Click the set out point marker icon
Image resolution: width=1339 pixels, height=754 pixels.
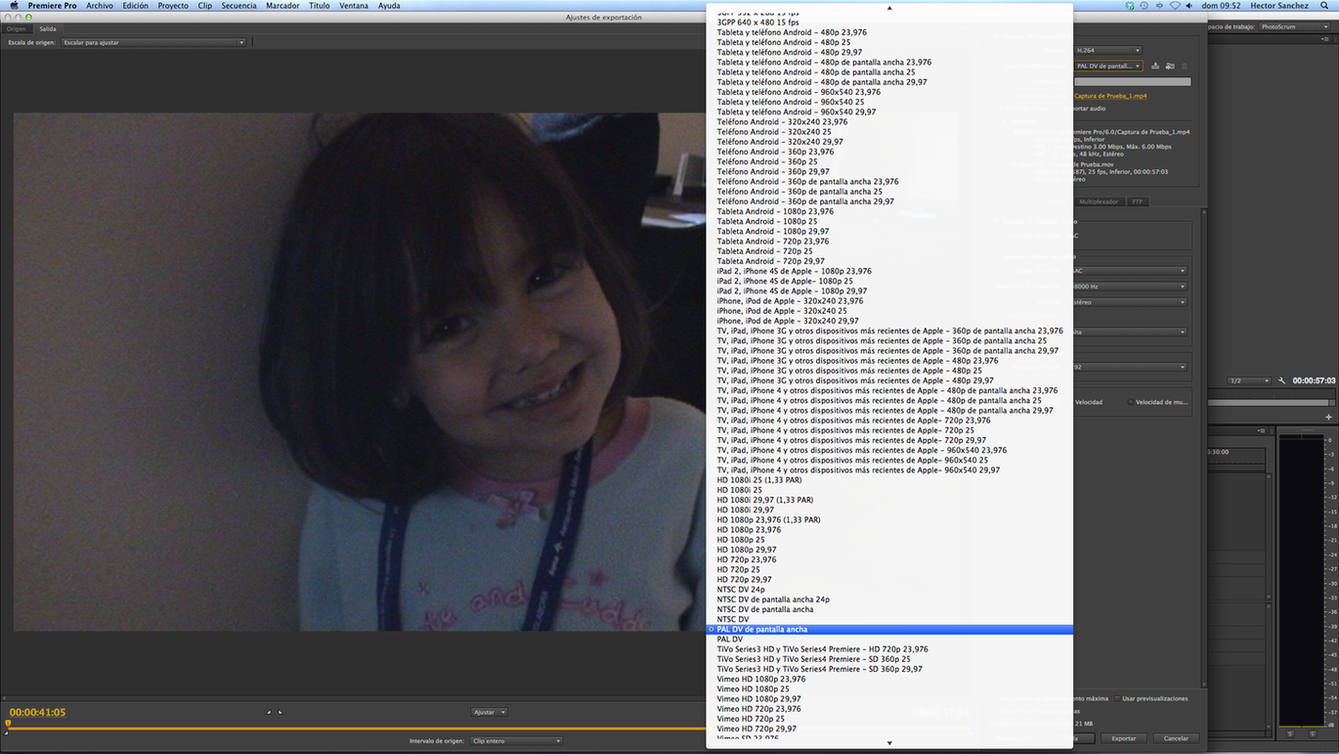click(x=279, y=712)
